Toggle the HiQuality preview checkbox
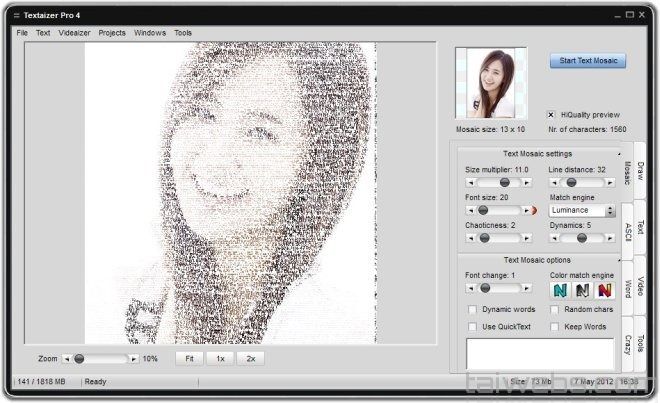This screenshot has height=403, width=660. [x=551, y=114]
